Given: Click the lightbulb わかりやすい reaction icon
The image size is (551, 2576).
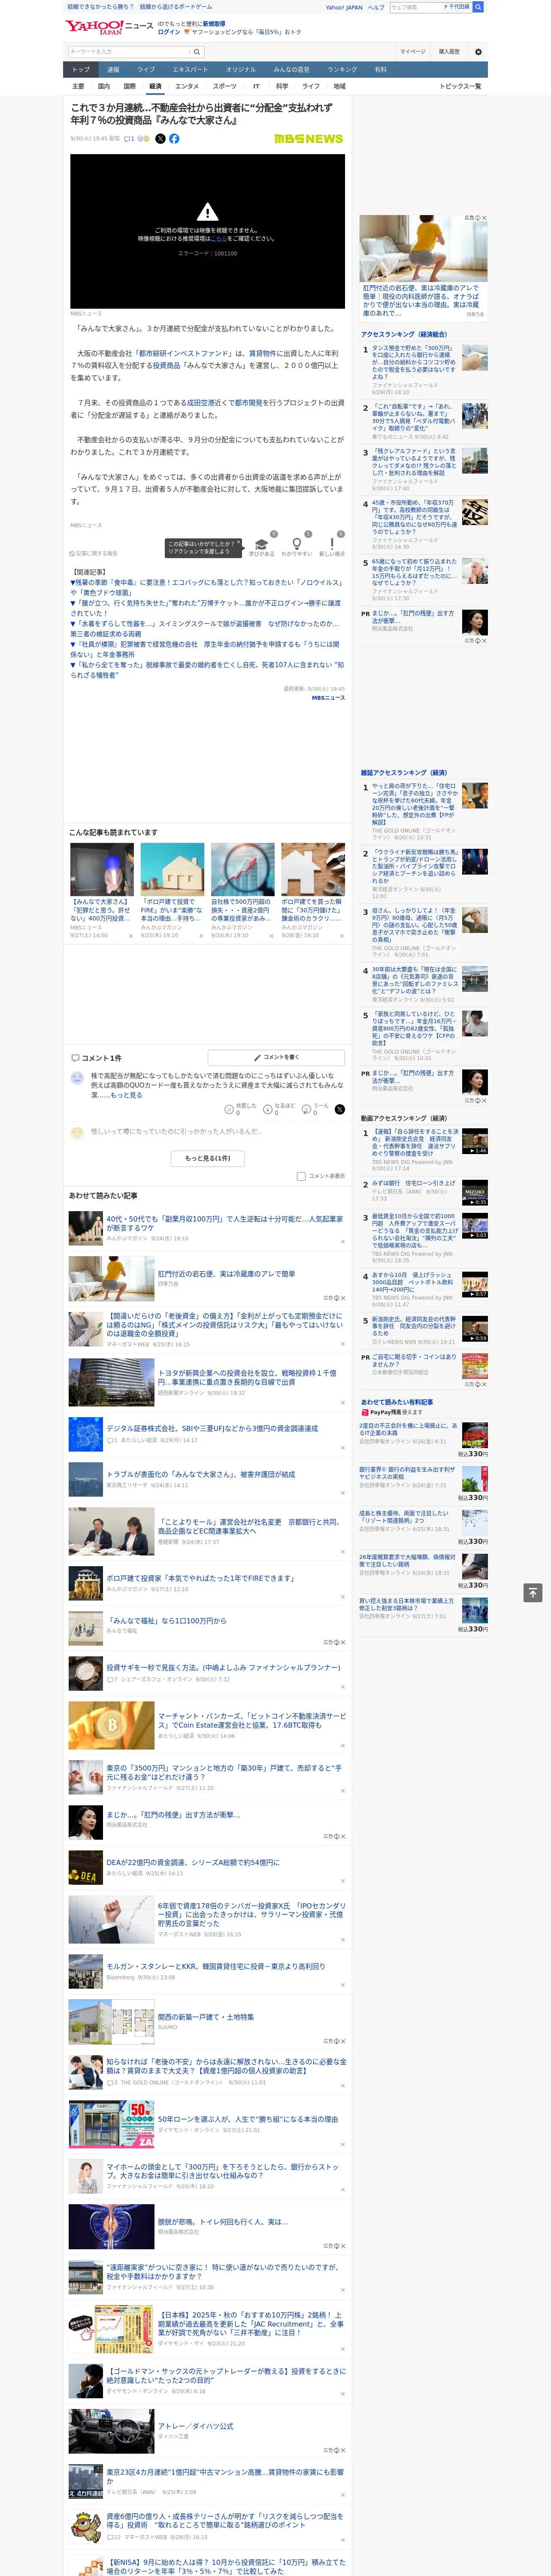Looking at the screenshot, I should tap(296, 544).
